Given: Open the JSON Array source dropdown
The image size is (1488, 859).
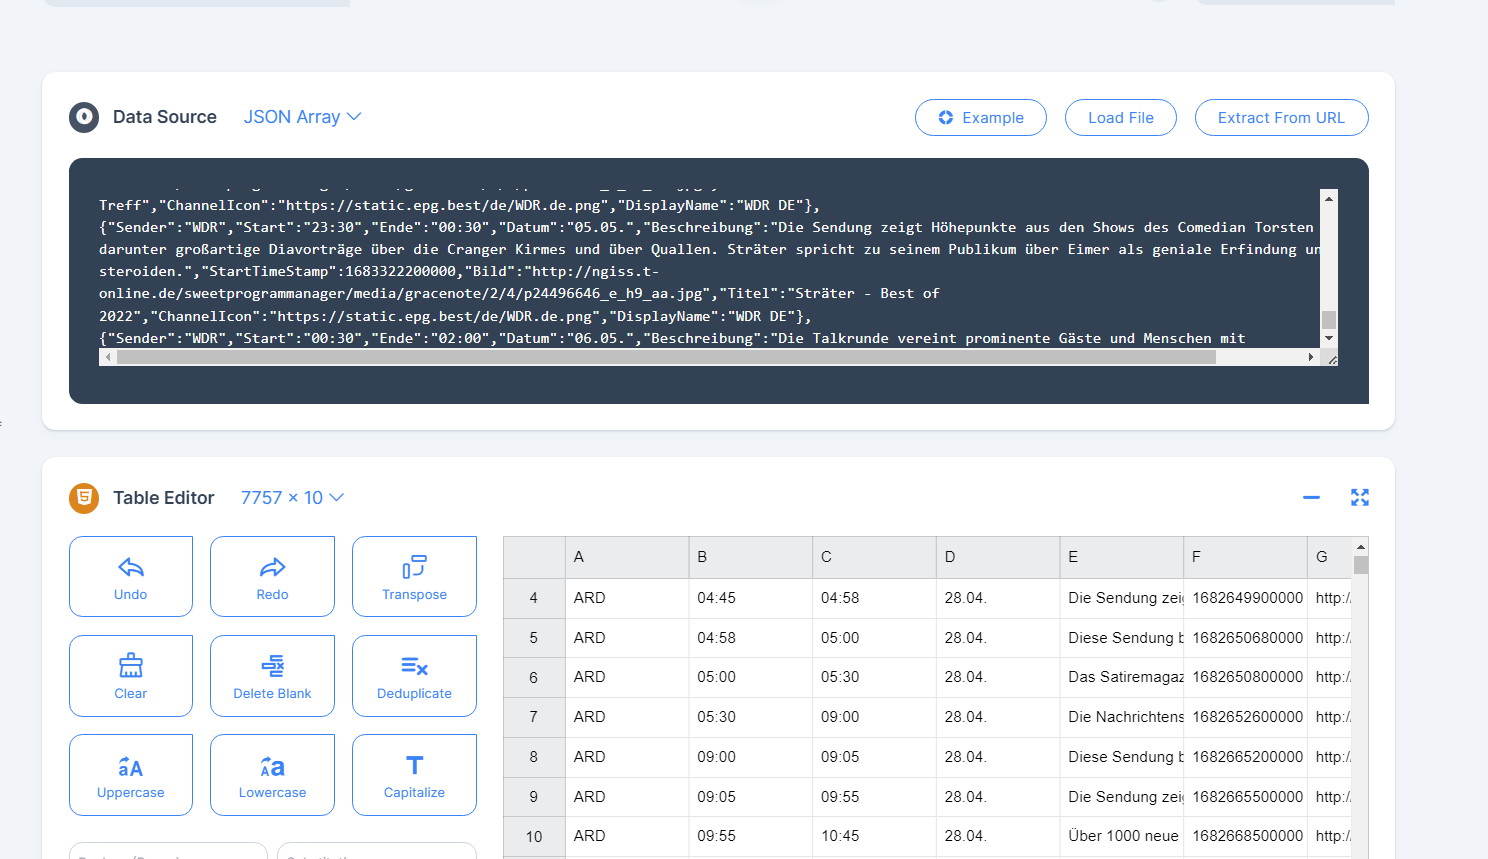Looking at the screenshot, I should [x=302, y=117].
